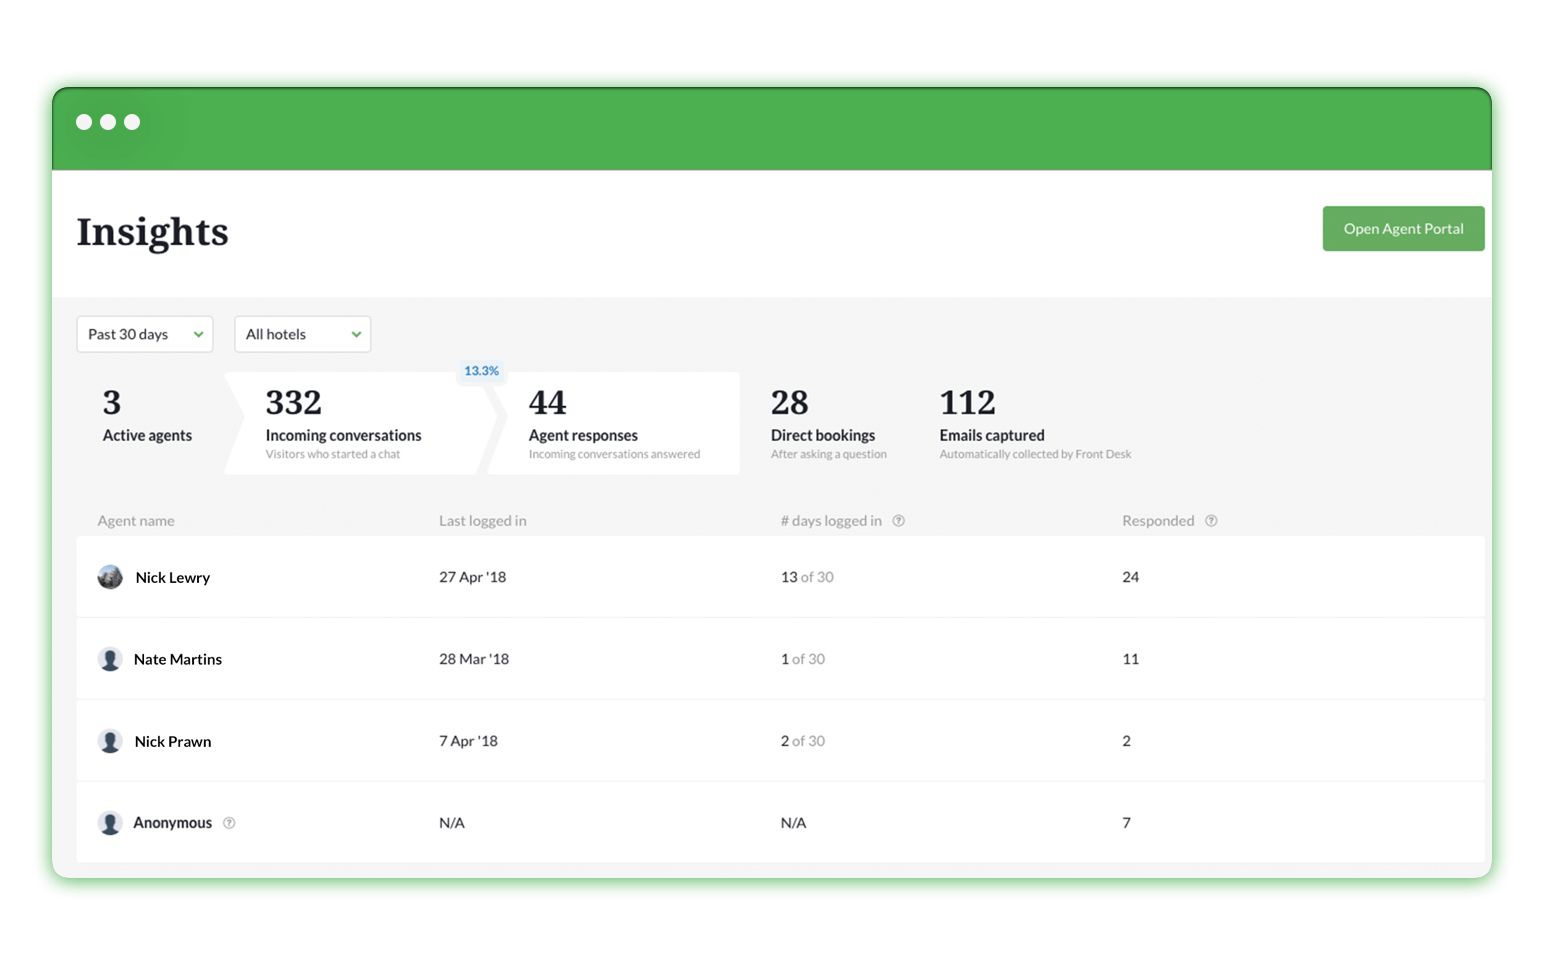Image resolution: width=1545 pixels, height=970 pixels.
Task: Open the Past 30 days dropdown
Action: click(x=145, y=334)
